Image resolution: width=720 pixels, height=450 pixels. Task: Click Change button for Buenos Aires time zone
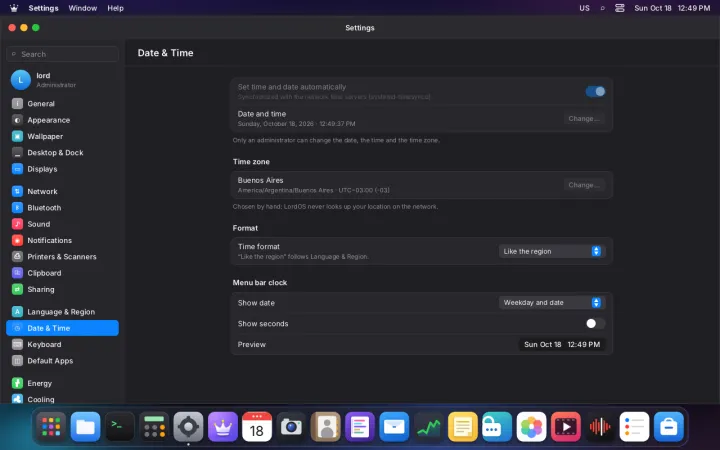point(584,185)
